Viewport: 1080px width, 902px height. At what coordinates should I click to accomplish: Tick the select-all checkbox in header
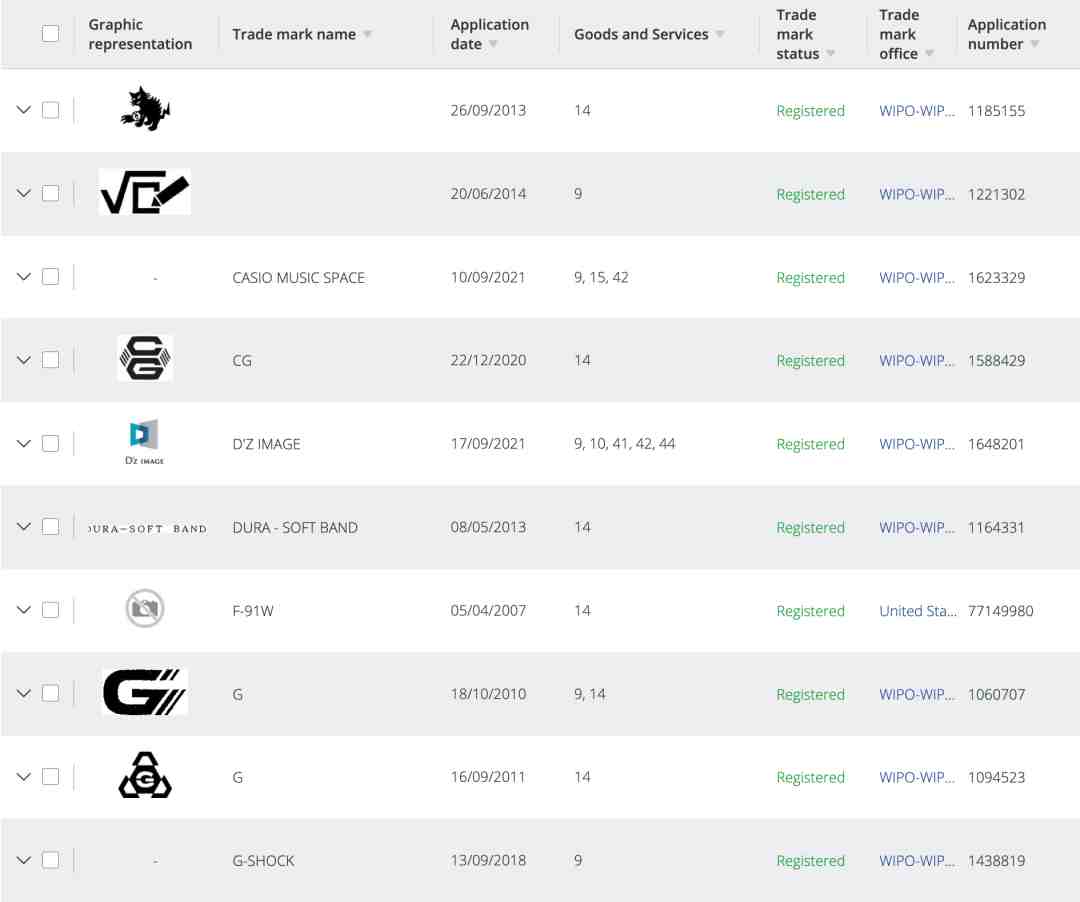[50, 33]
